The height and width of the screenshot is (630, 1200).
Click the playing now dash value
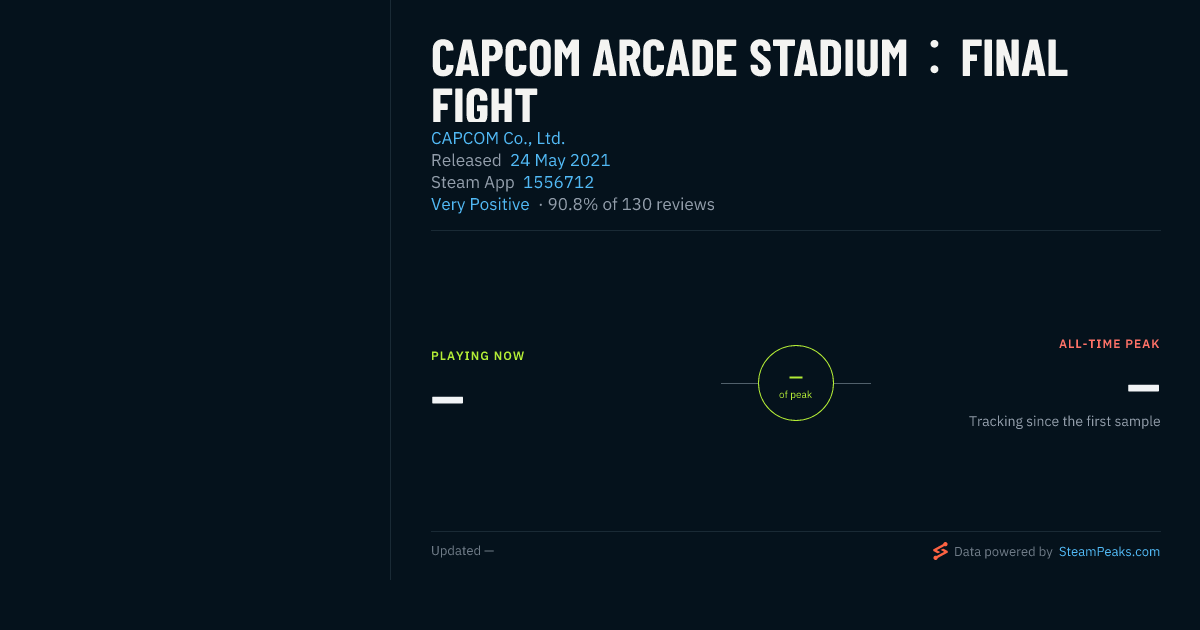tap(447, 400)
